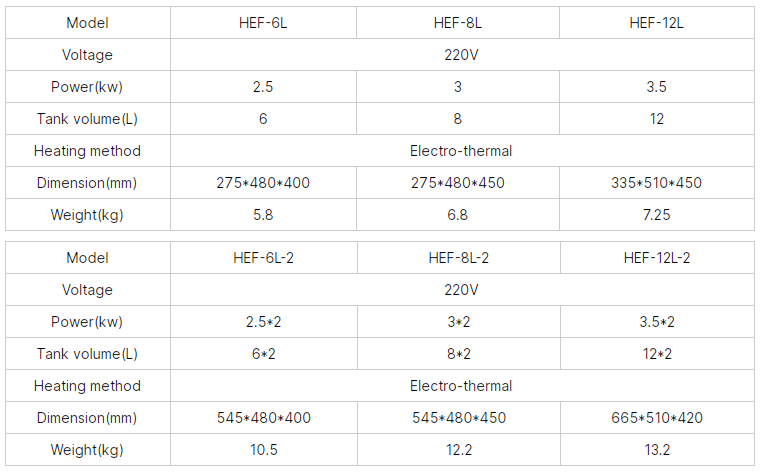Click the HEF-12L model column header

pyautogui.click(x=656, y=23)
